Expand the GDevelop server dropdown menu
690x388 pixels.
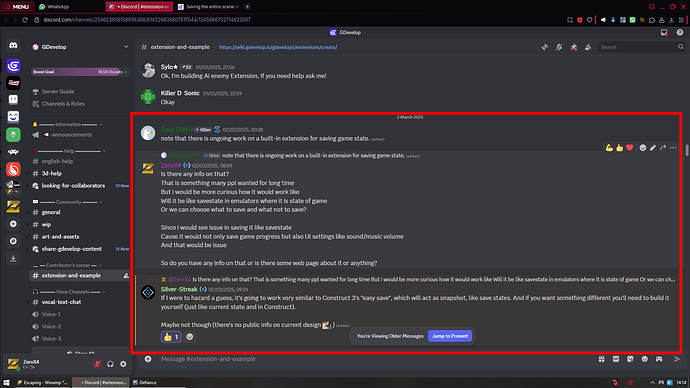coord(126,47)
